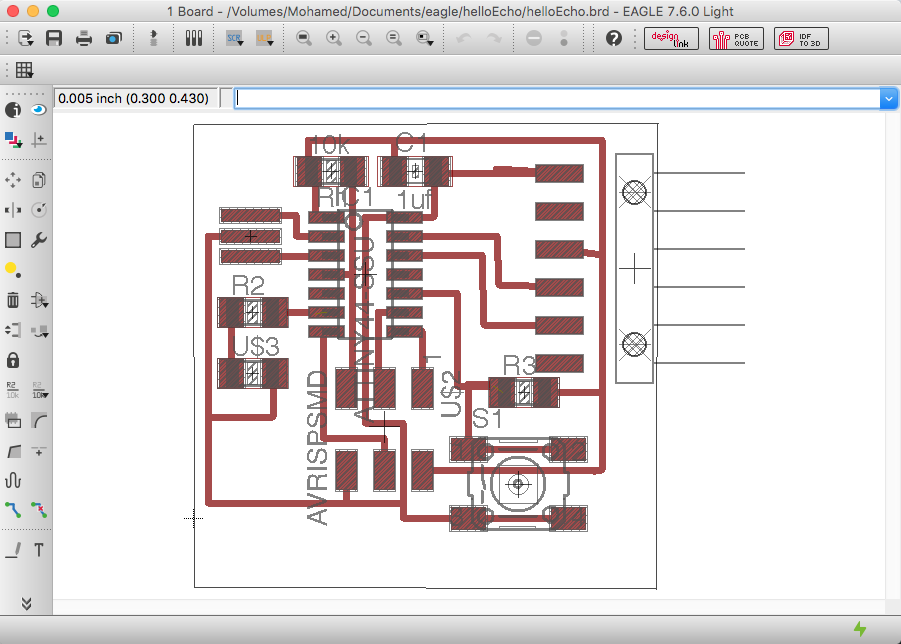The width and height of the screenshot is (901, 644).
Task: Click the S1 pushbutton component on board
Action: [518, 484]
